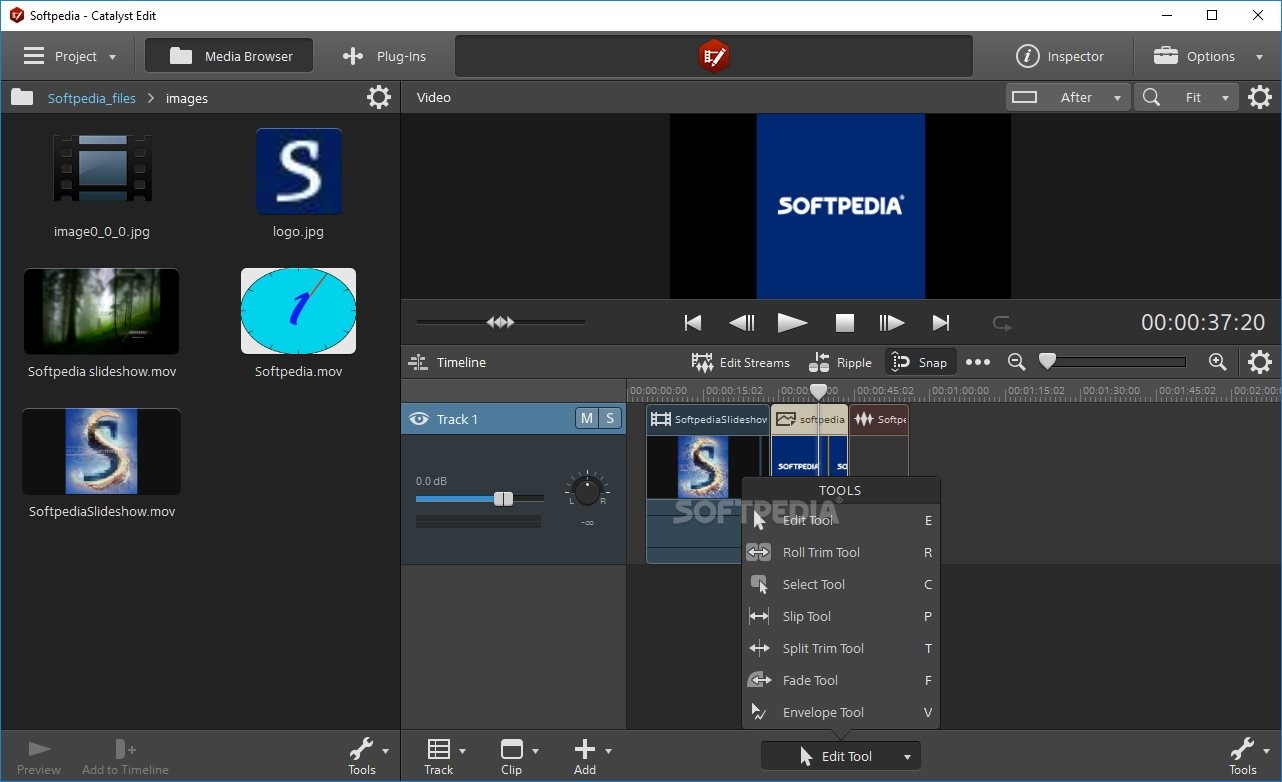The width and height of the screenshot is (1282, 782).
Task: Click the shuttle speed slider handle
Action: [500, 322]
